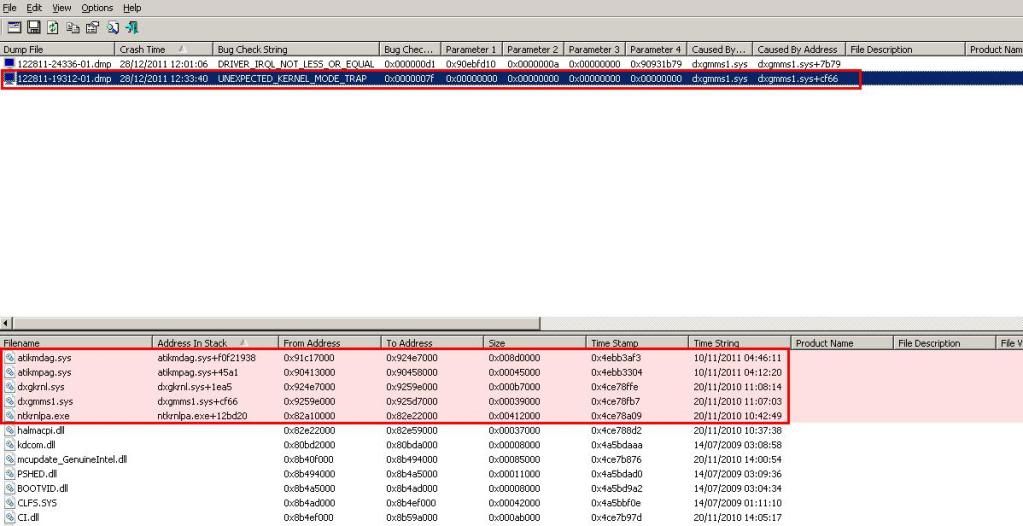Select the atikmdag.sys driver file icon
The width and height of the screenshot is (1023, 526).
click(10, 357)
